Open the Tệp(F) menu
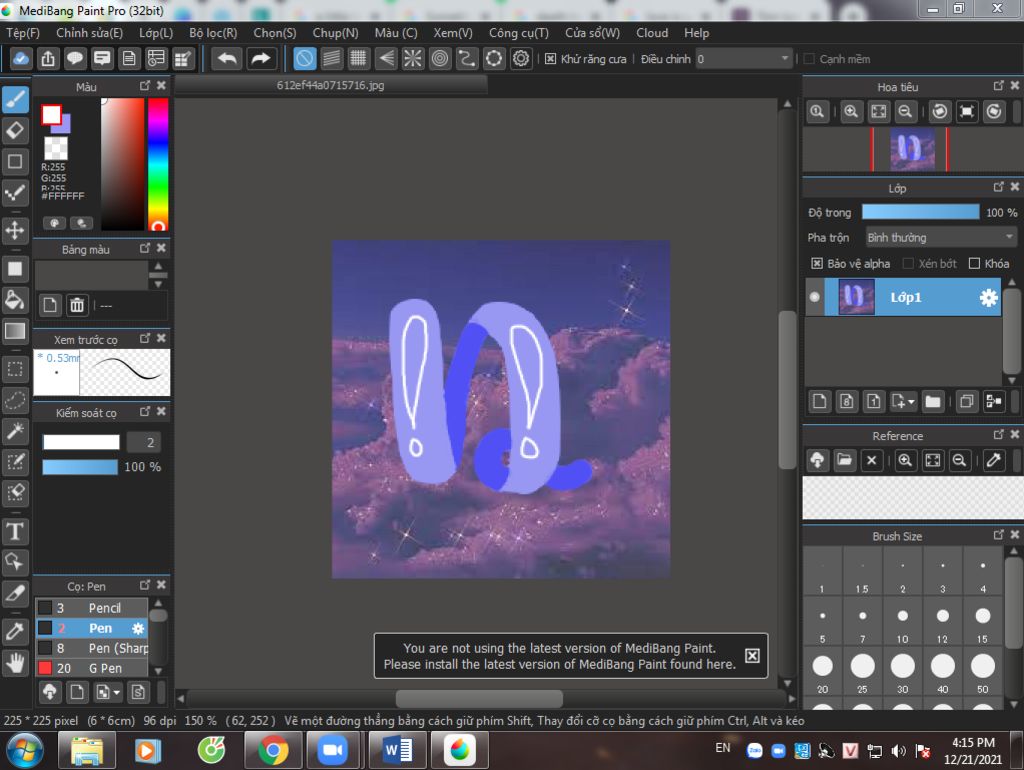Viewport: 1024px width, 770px height. point(23,33)
